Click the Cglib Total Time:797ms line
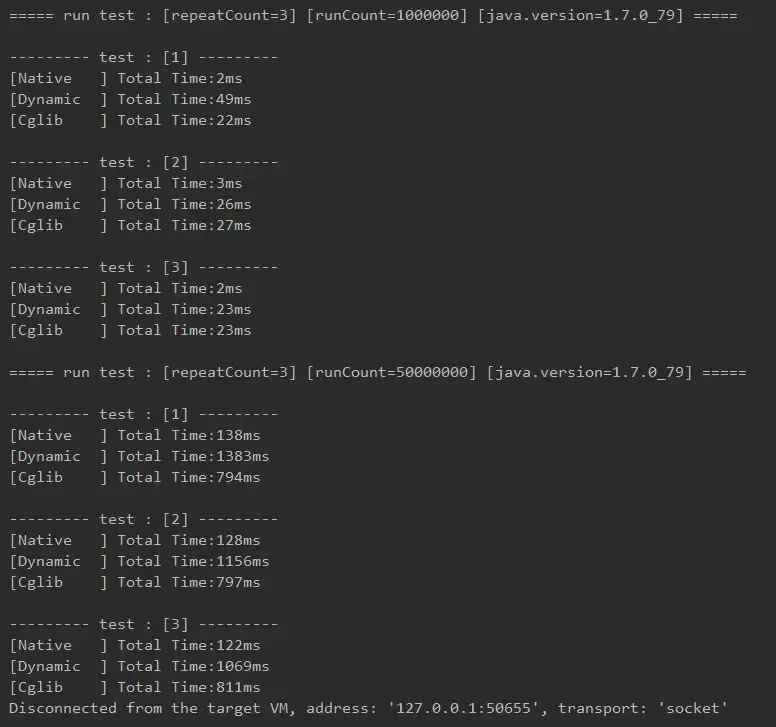This screenshot has width=776, height=727. (x=135, y=582)
